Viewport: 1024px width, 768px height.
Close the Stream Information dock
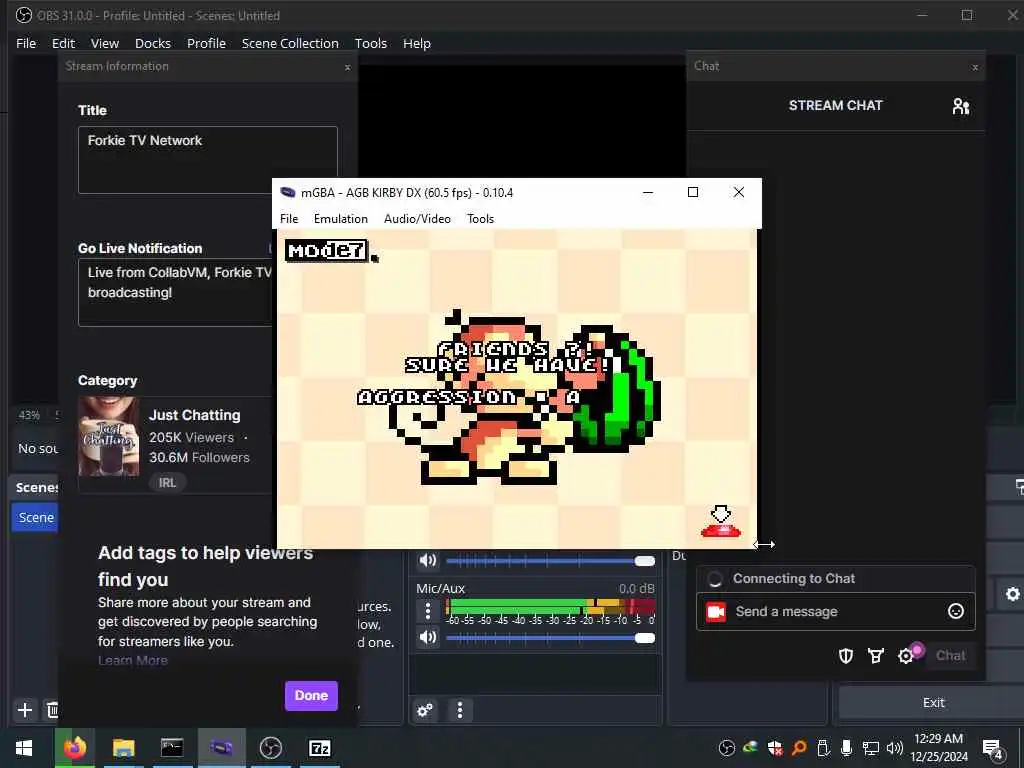347,67
